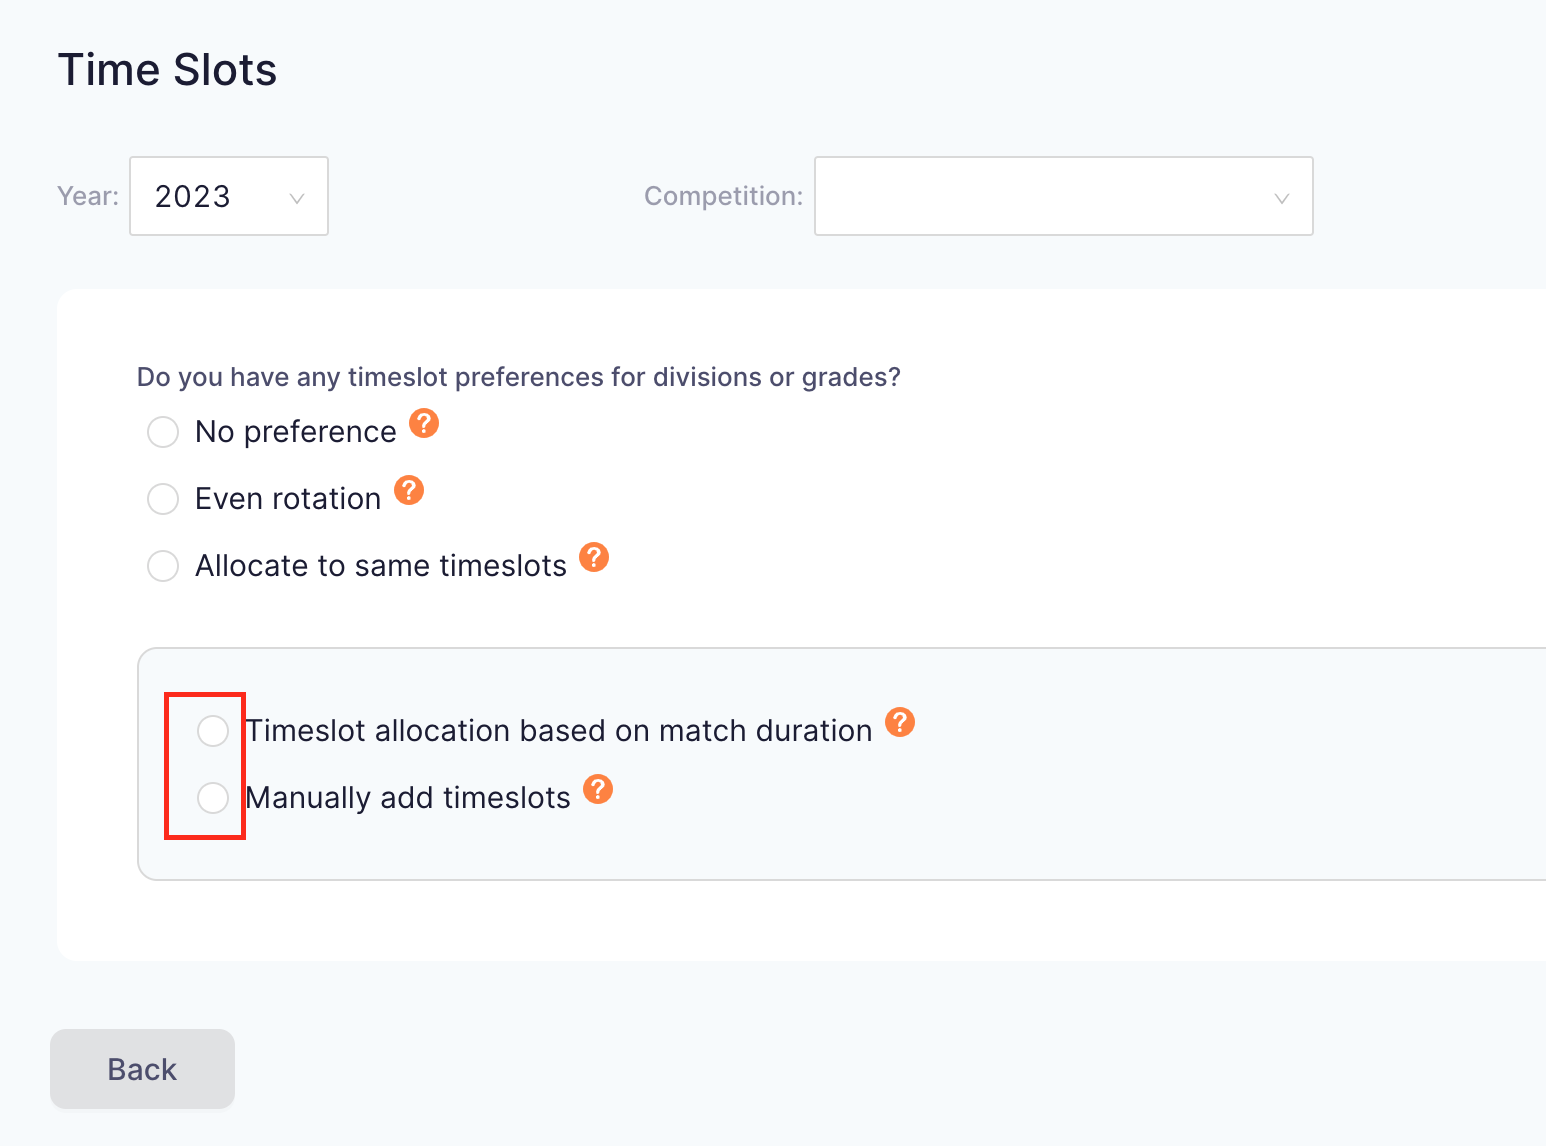The width and height of the screenshot is (1546, 1146).
Task: Enable Allocate to same timeslots radio button
Action: [163, 566]
